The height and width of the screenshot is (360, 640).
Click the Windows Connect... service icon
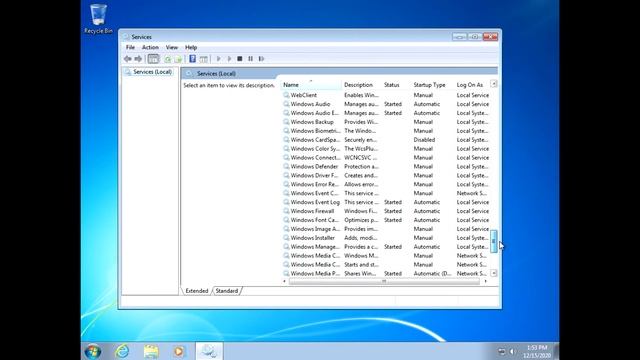pyautogui.click(x=286, y=158)
